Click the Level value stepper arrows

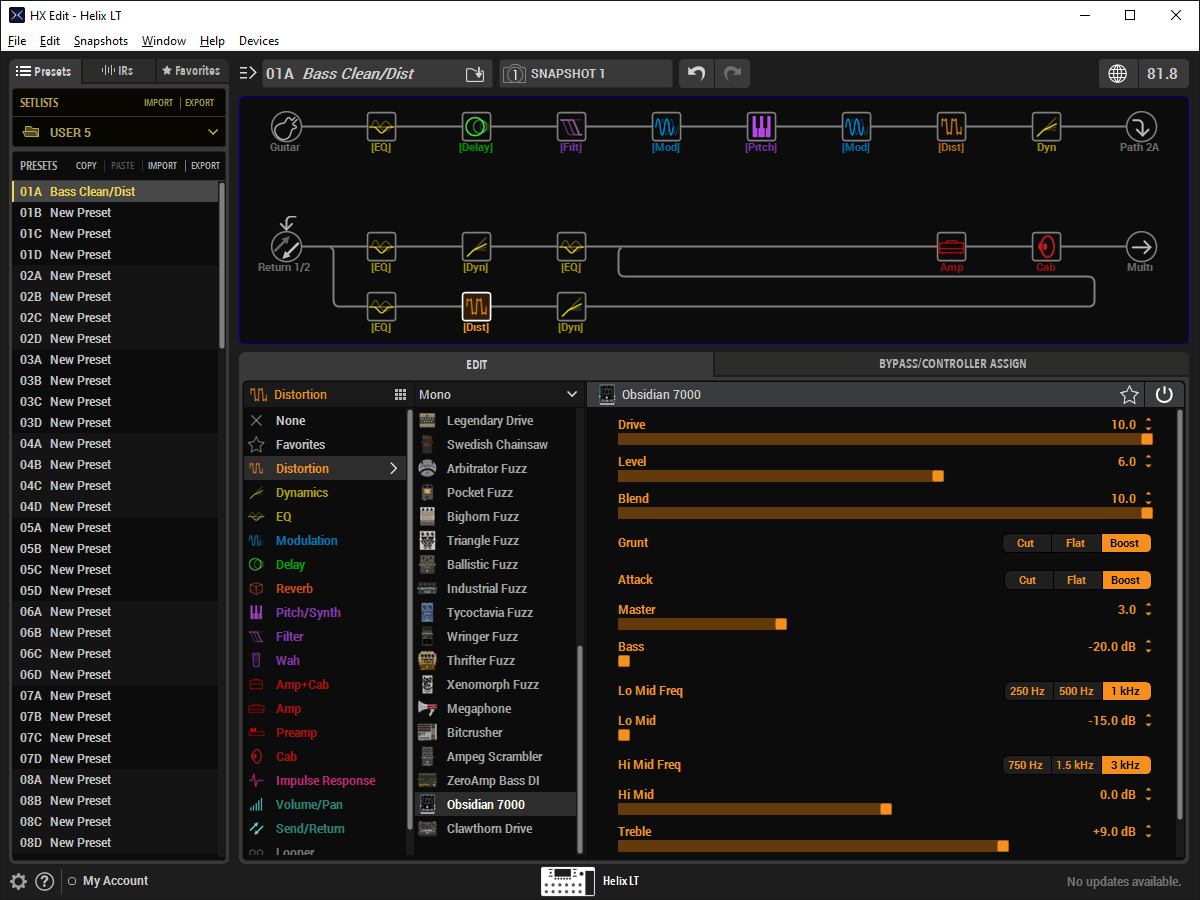point(1148,462)
